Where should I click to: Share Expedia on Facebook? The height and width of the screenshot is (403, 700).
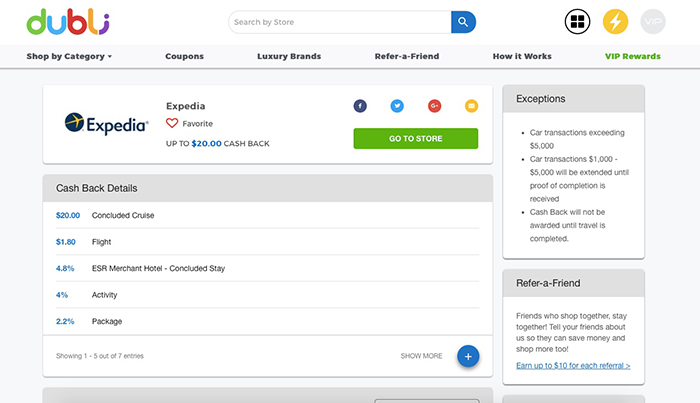tap(360, 106)
